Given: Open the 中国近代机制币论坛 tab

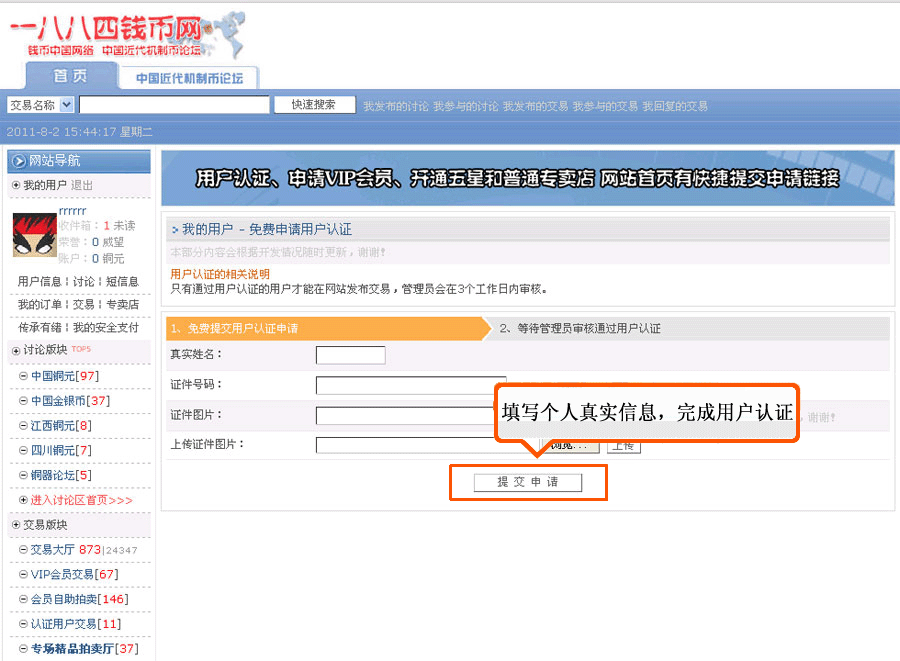Looking at the screenshot, I should click(x=189, y=78).
